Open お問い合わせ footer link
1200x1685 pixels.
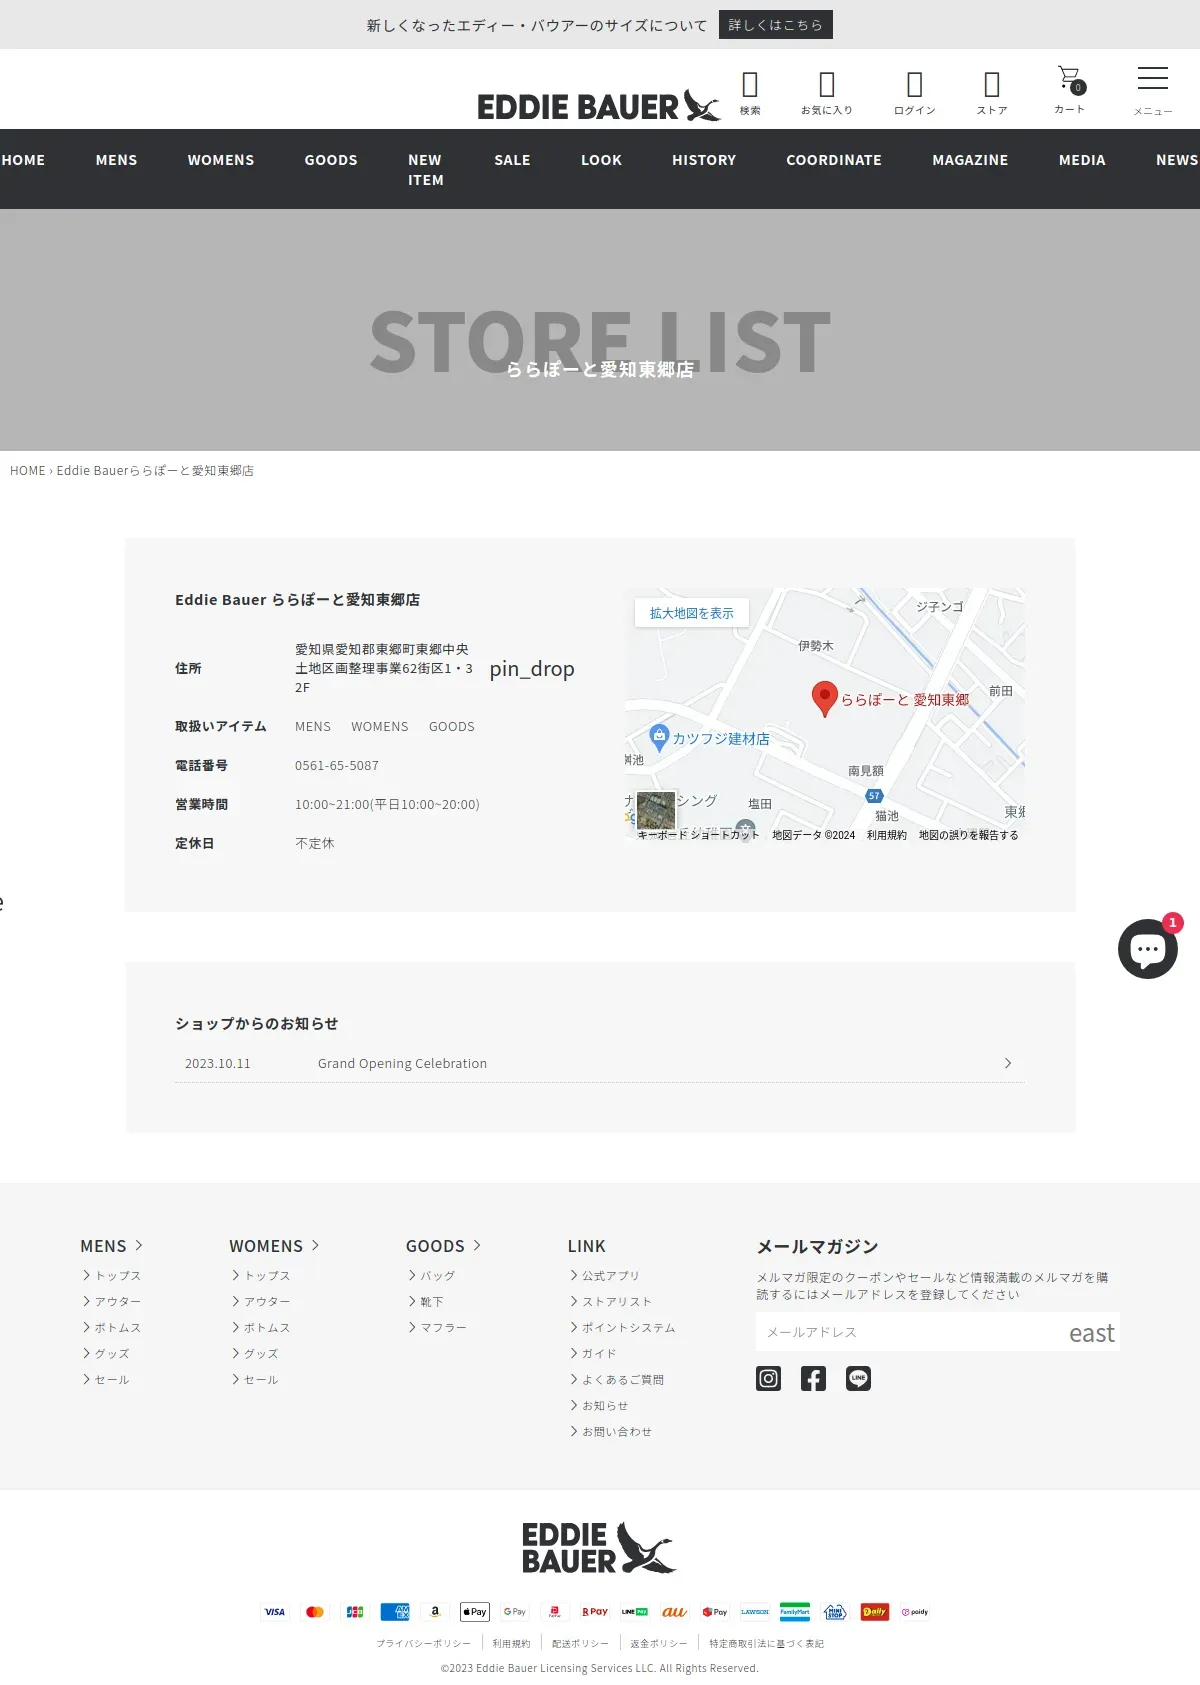(x=616, y=1432)
